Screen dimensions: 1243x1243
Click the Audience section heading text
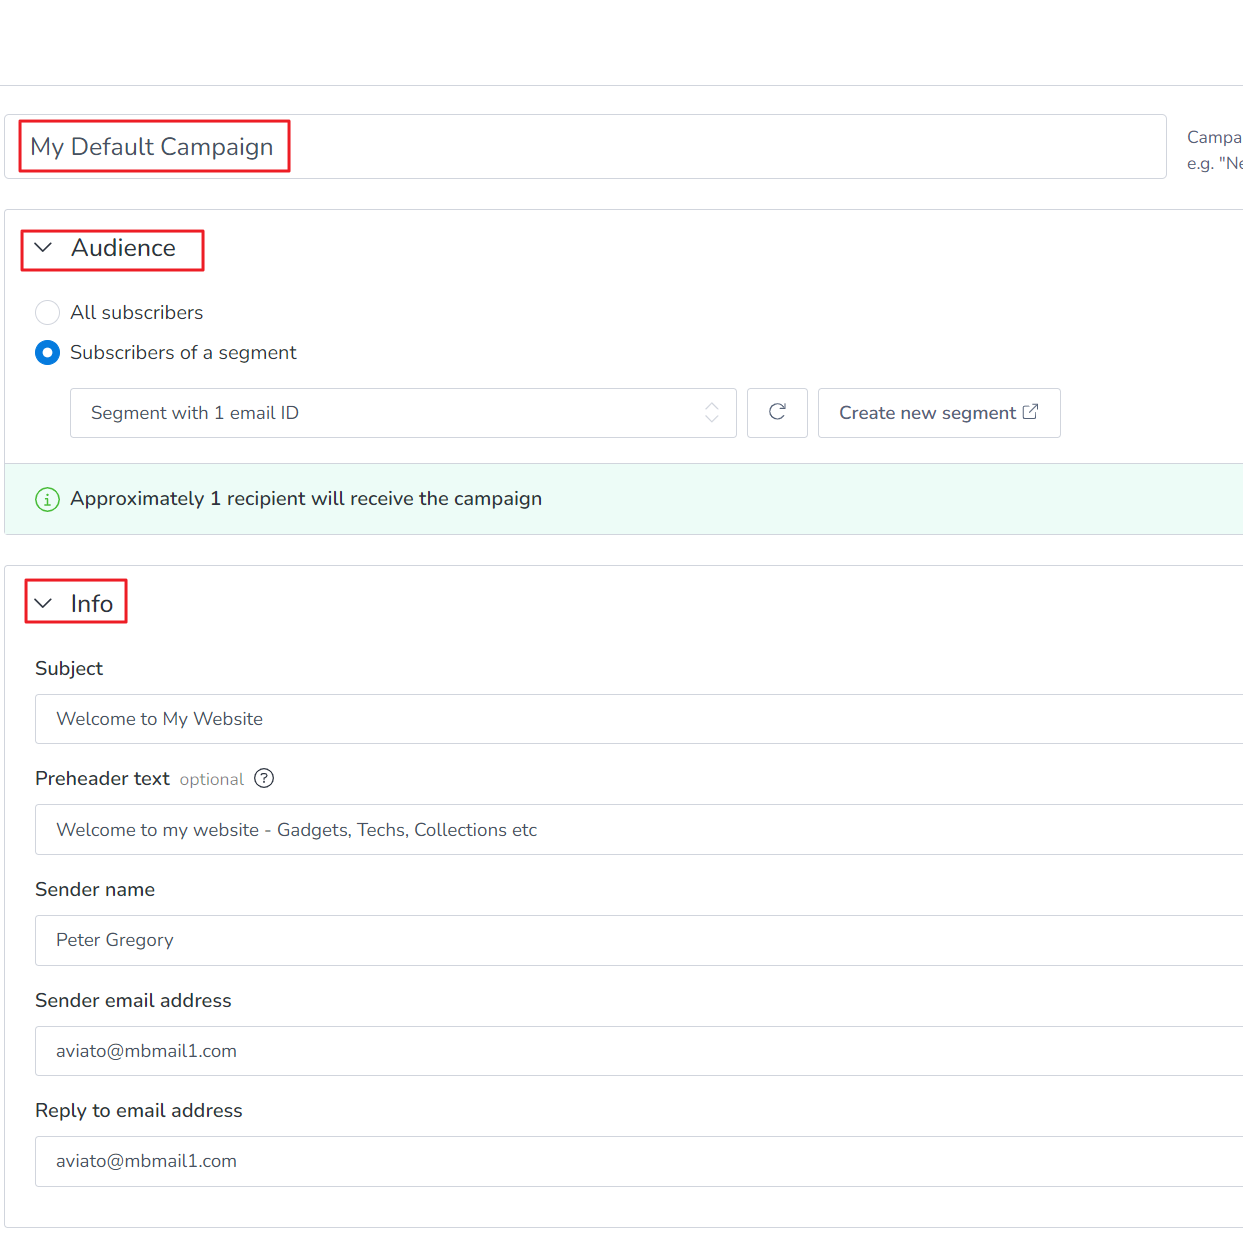(x=123, y=248)
